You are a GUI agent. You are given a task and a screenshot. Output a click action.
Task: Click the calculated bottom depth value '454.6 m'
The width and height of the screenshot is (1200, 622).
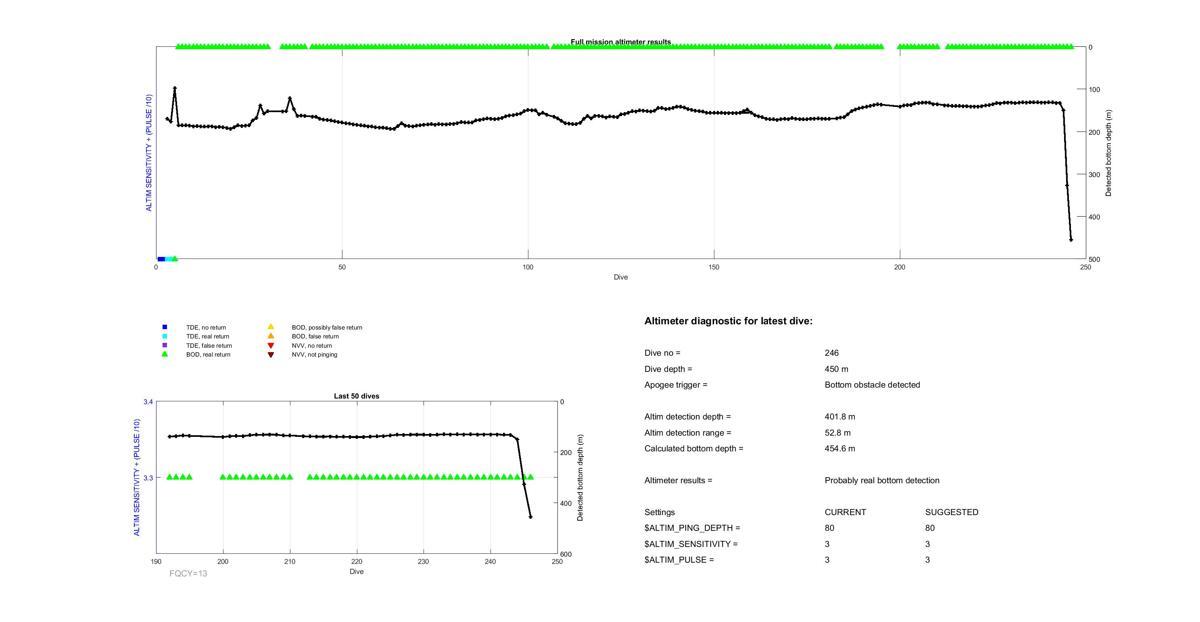(840, 449)
